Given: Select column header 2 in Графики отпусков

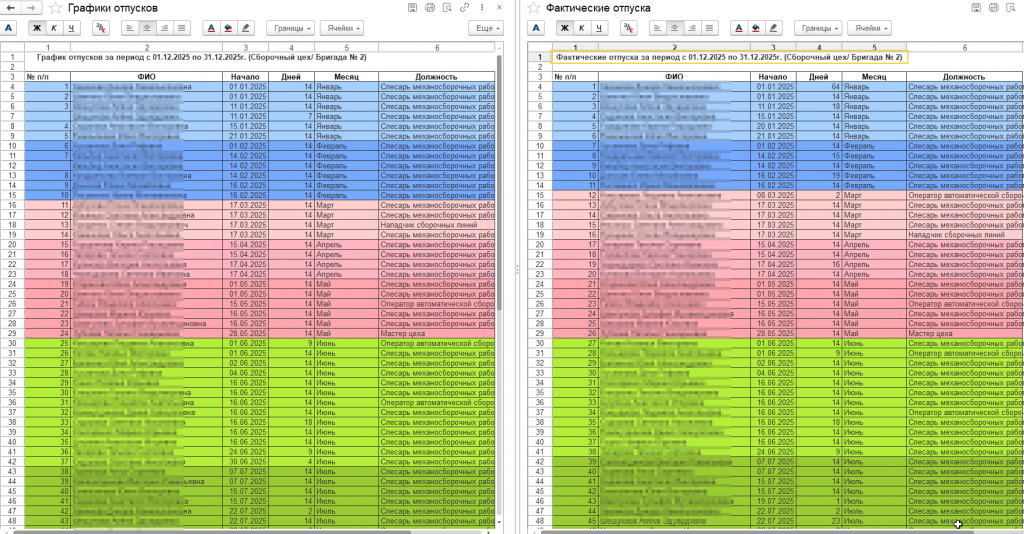Looking at the screenshot, I should click(146, 48).
